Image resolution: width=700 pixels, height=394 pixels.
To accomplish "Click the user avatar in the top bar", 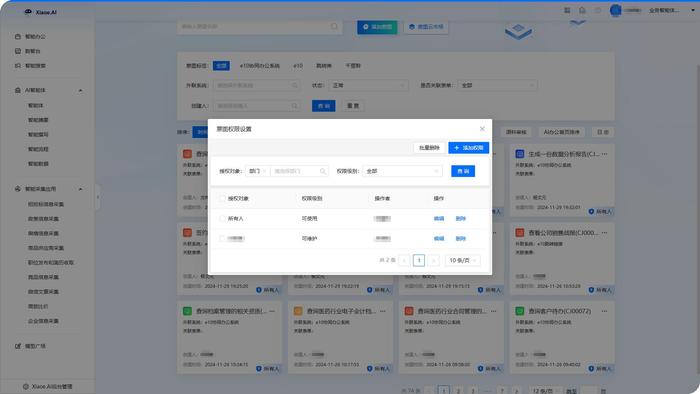I will coord(616,10).
